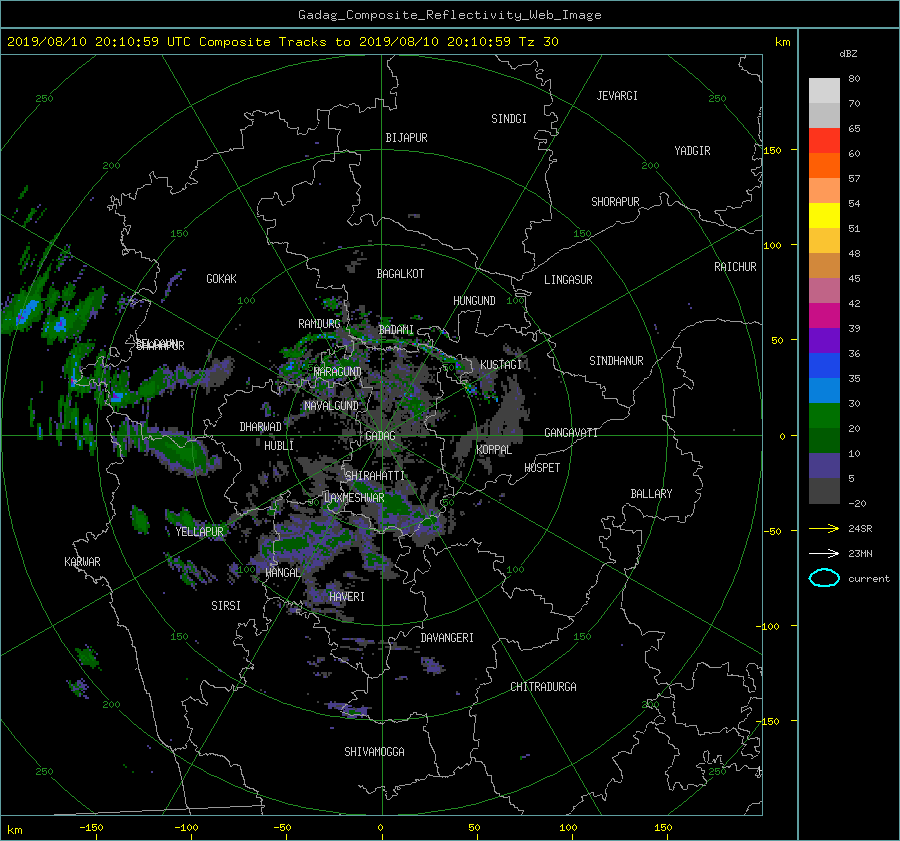Image resolution: width=900 pixels, height=841 pixels.
Task: Click the CHITRADURGA city label
Action: pyautogui.click(x=543, y=687)
